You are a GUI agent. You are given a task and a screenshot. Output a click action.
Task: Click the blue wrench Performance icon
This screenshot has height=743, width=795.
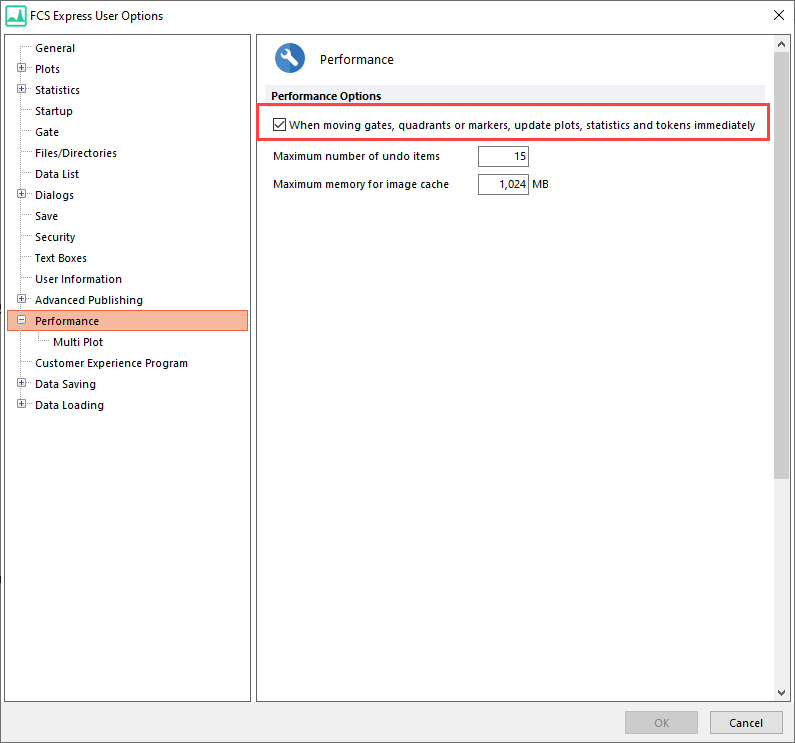pos(290,58)
